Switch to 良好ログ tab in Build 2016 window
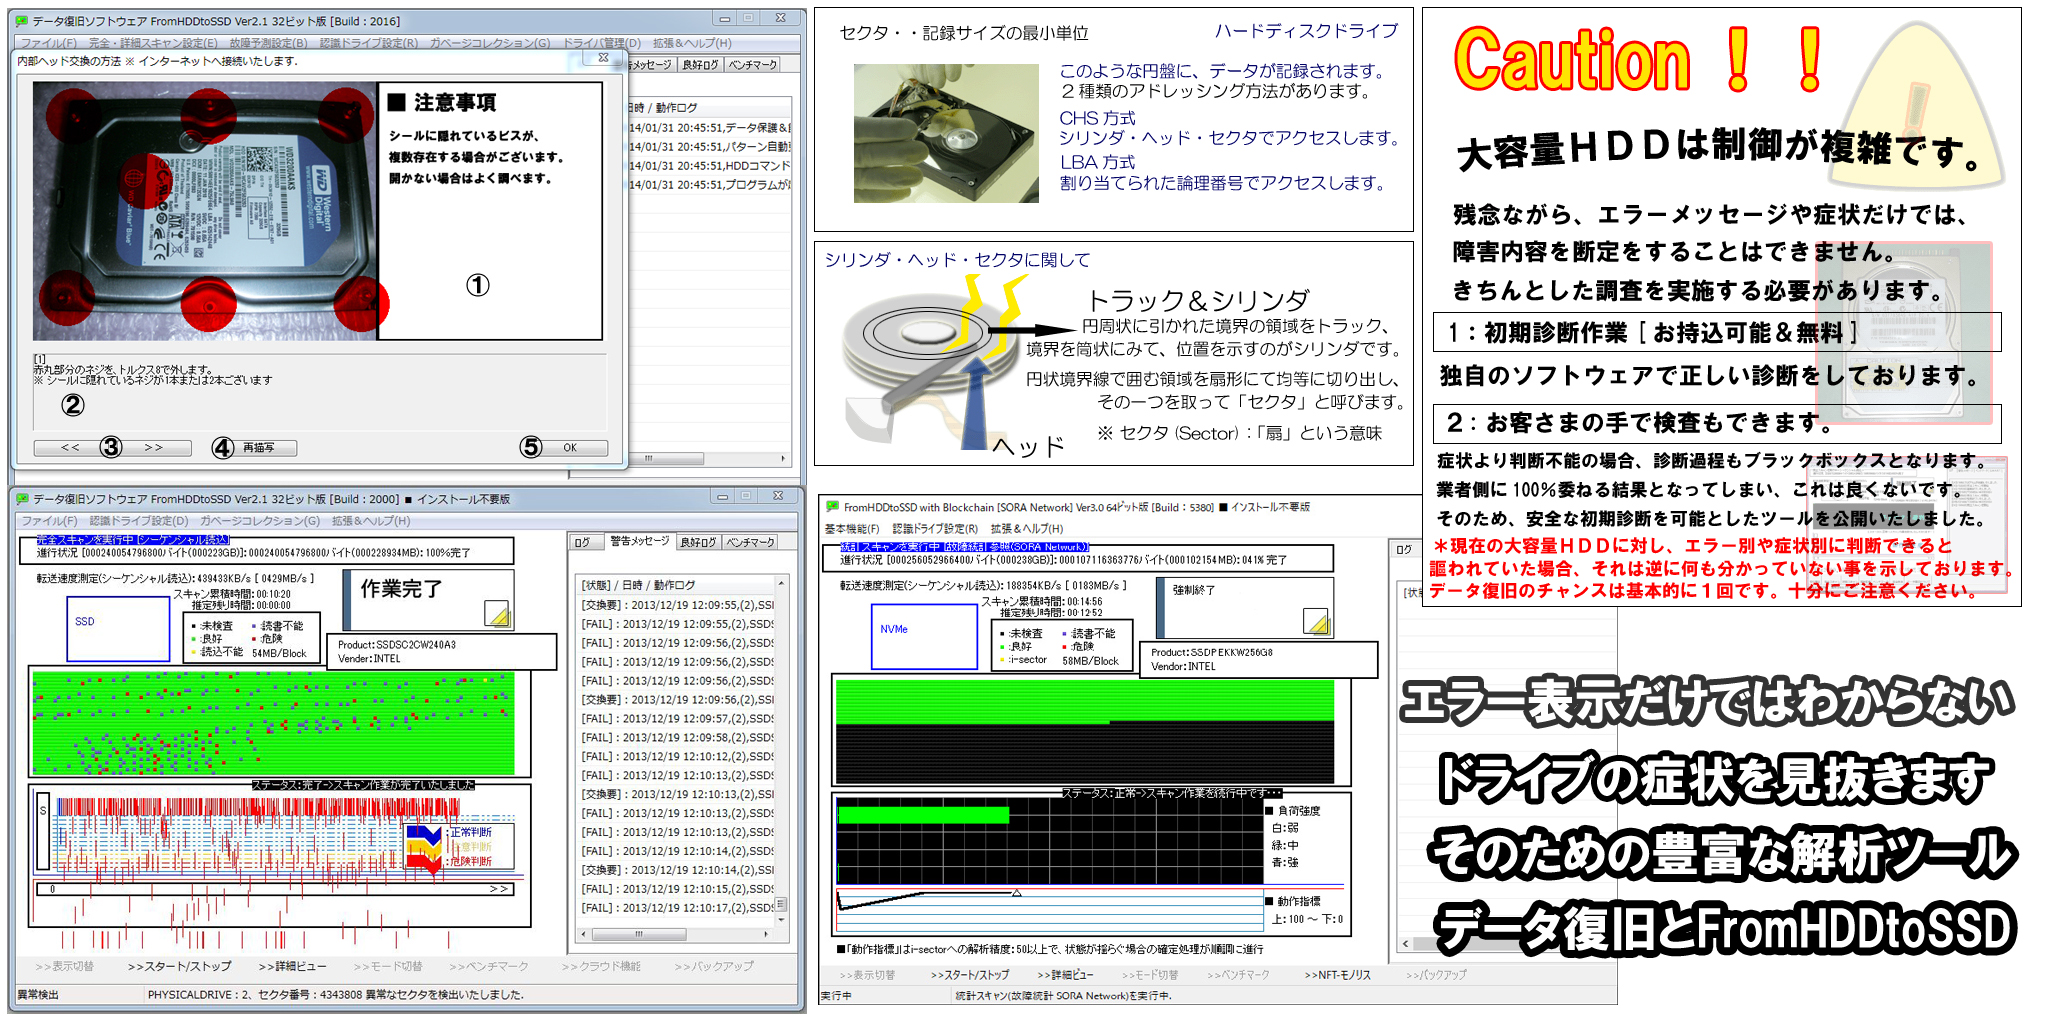This screenshot has height=1024, width=2048. tap(700, 65)
